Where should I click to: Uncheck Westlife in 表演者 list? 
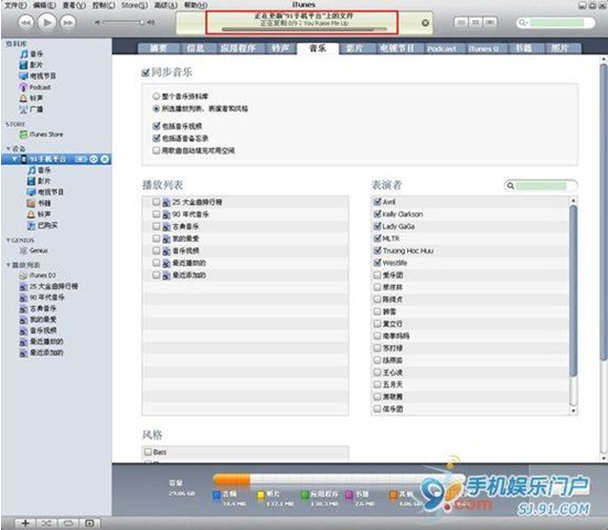pos(377,262)
